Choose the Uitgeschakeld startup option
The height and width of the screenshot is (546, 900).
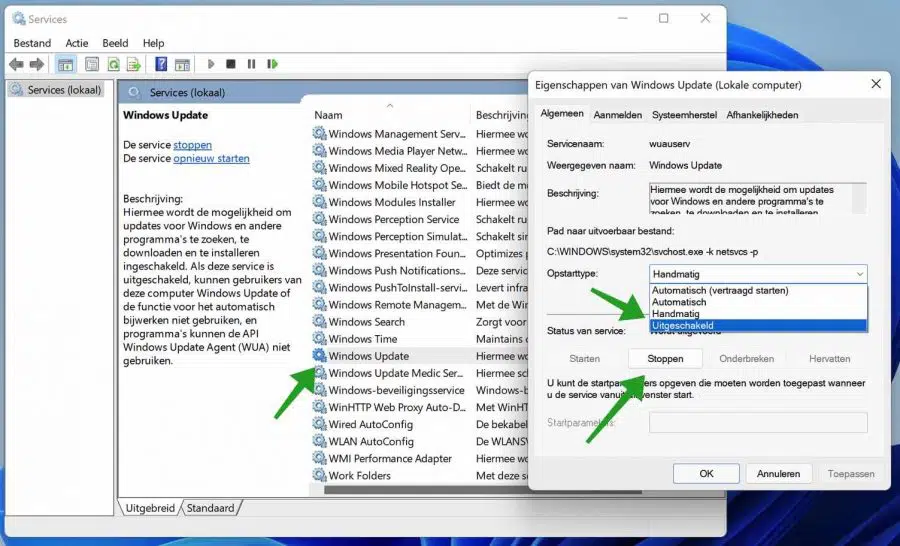coord(758,326)
